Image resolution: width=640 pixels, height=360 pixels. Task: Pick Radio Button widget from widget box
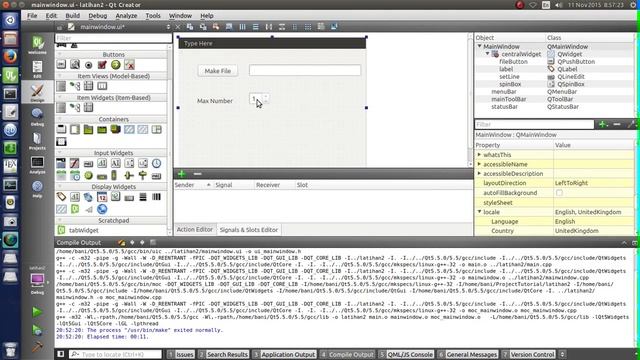pos(89,65)
